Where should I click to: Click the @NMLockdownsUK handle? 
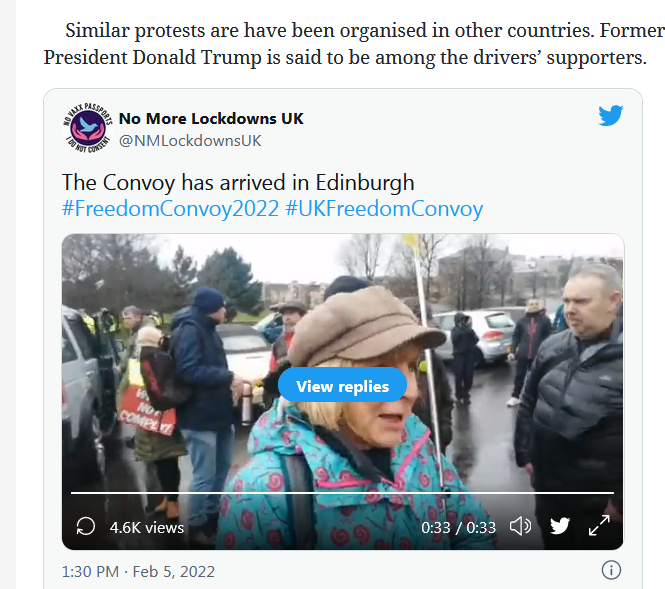tap(190, 141)
